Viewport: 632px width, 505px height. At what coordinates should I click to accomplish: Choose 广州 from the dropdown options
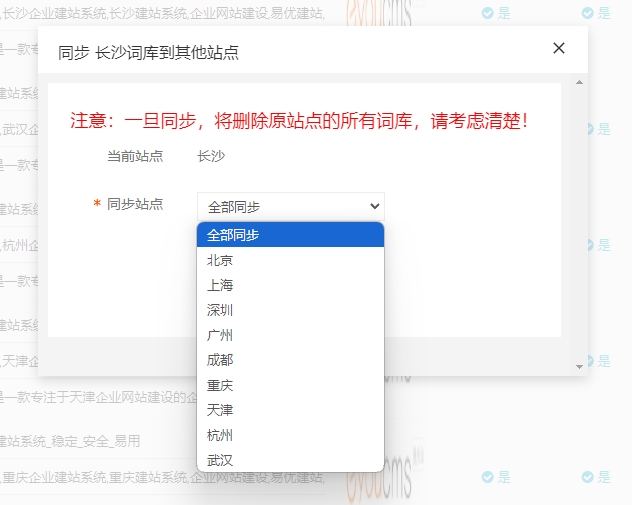[x=290, y=335]
